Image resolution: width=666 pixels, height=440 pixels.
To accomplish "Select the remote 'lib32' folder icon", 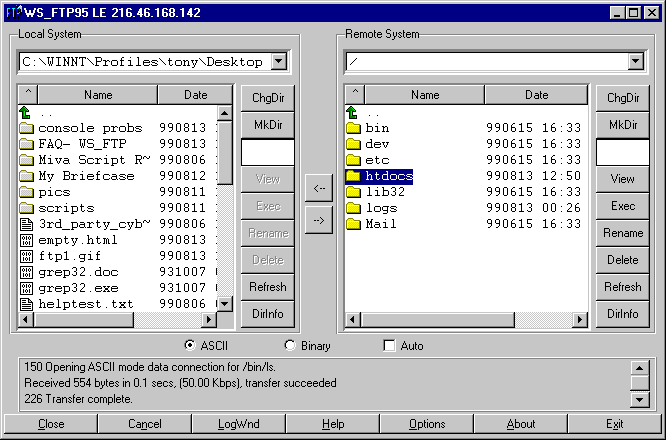I will tap(353, 192).
